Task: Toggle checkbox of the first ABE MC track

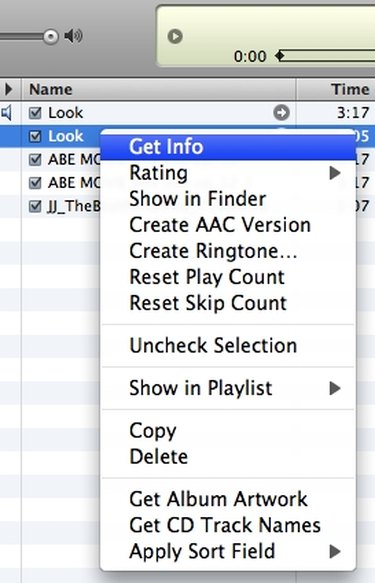Action: click(x=35, y=160)
